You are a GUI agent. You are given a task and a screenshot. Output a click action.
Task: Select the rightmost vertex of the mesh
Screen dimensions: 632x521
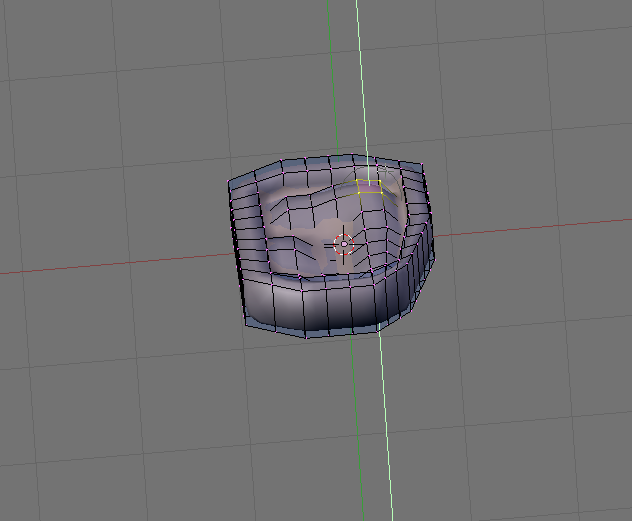[x=435, y=259]
